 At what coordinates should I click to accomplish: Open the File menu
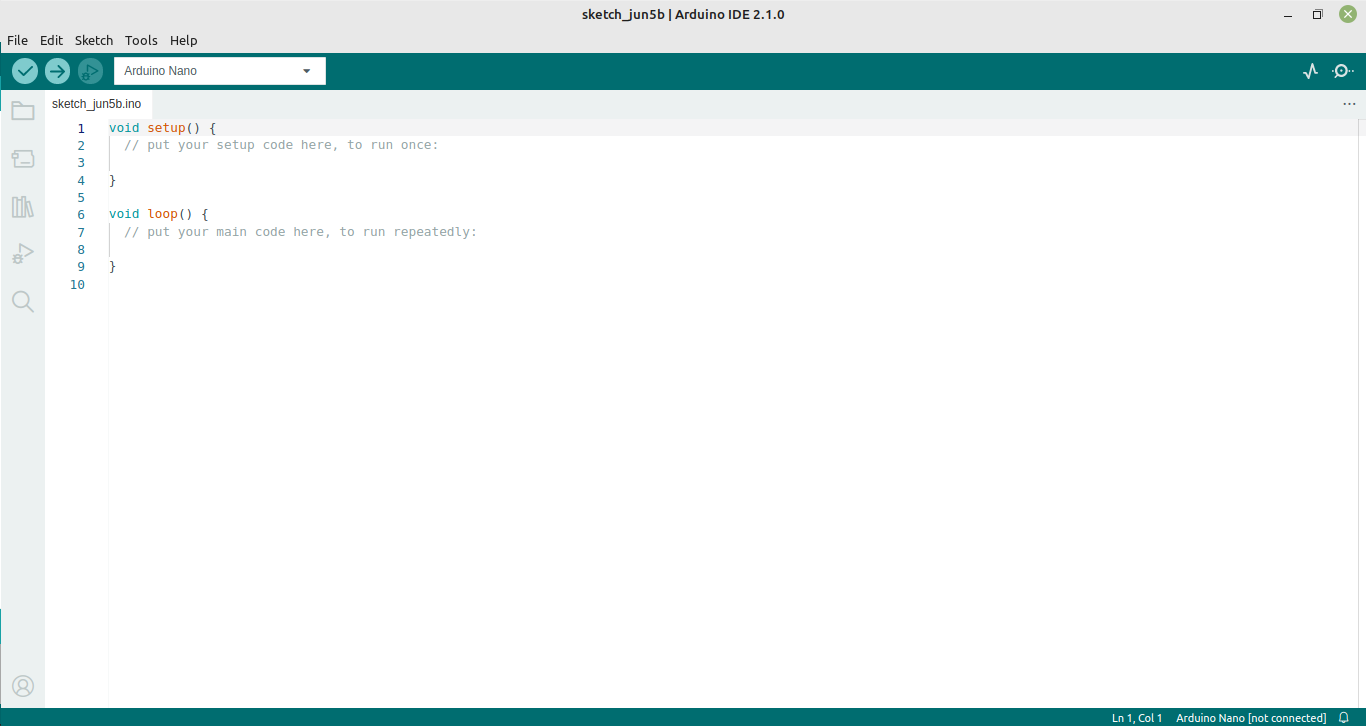click(17, 40)
